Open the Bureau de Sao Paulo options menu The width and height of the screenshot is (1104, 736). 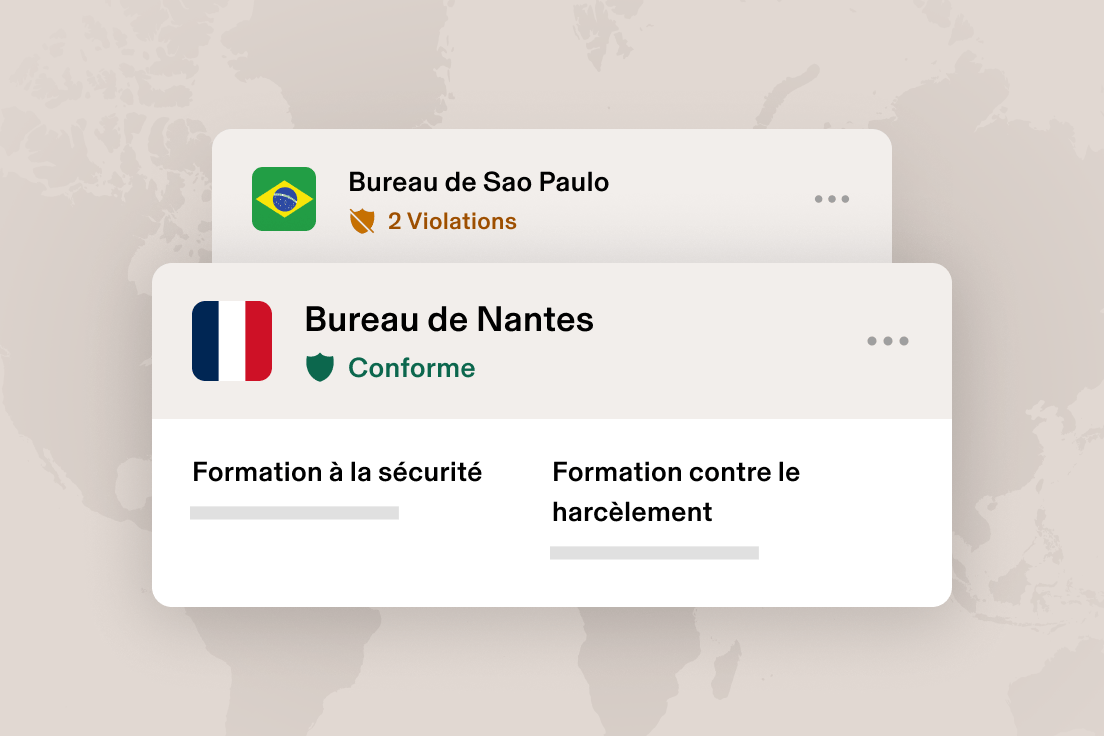click(832, 199)
